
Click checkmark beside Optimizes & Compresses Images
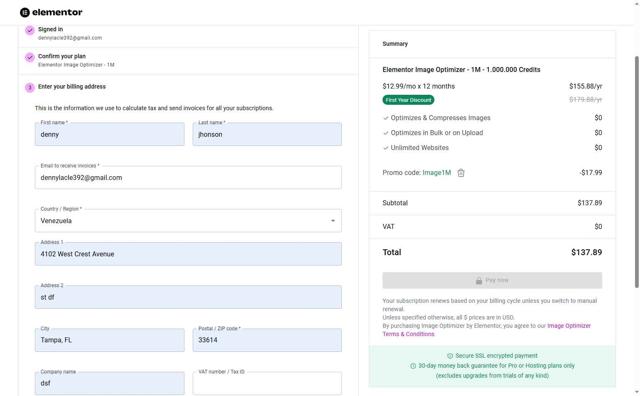[386, 118]
